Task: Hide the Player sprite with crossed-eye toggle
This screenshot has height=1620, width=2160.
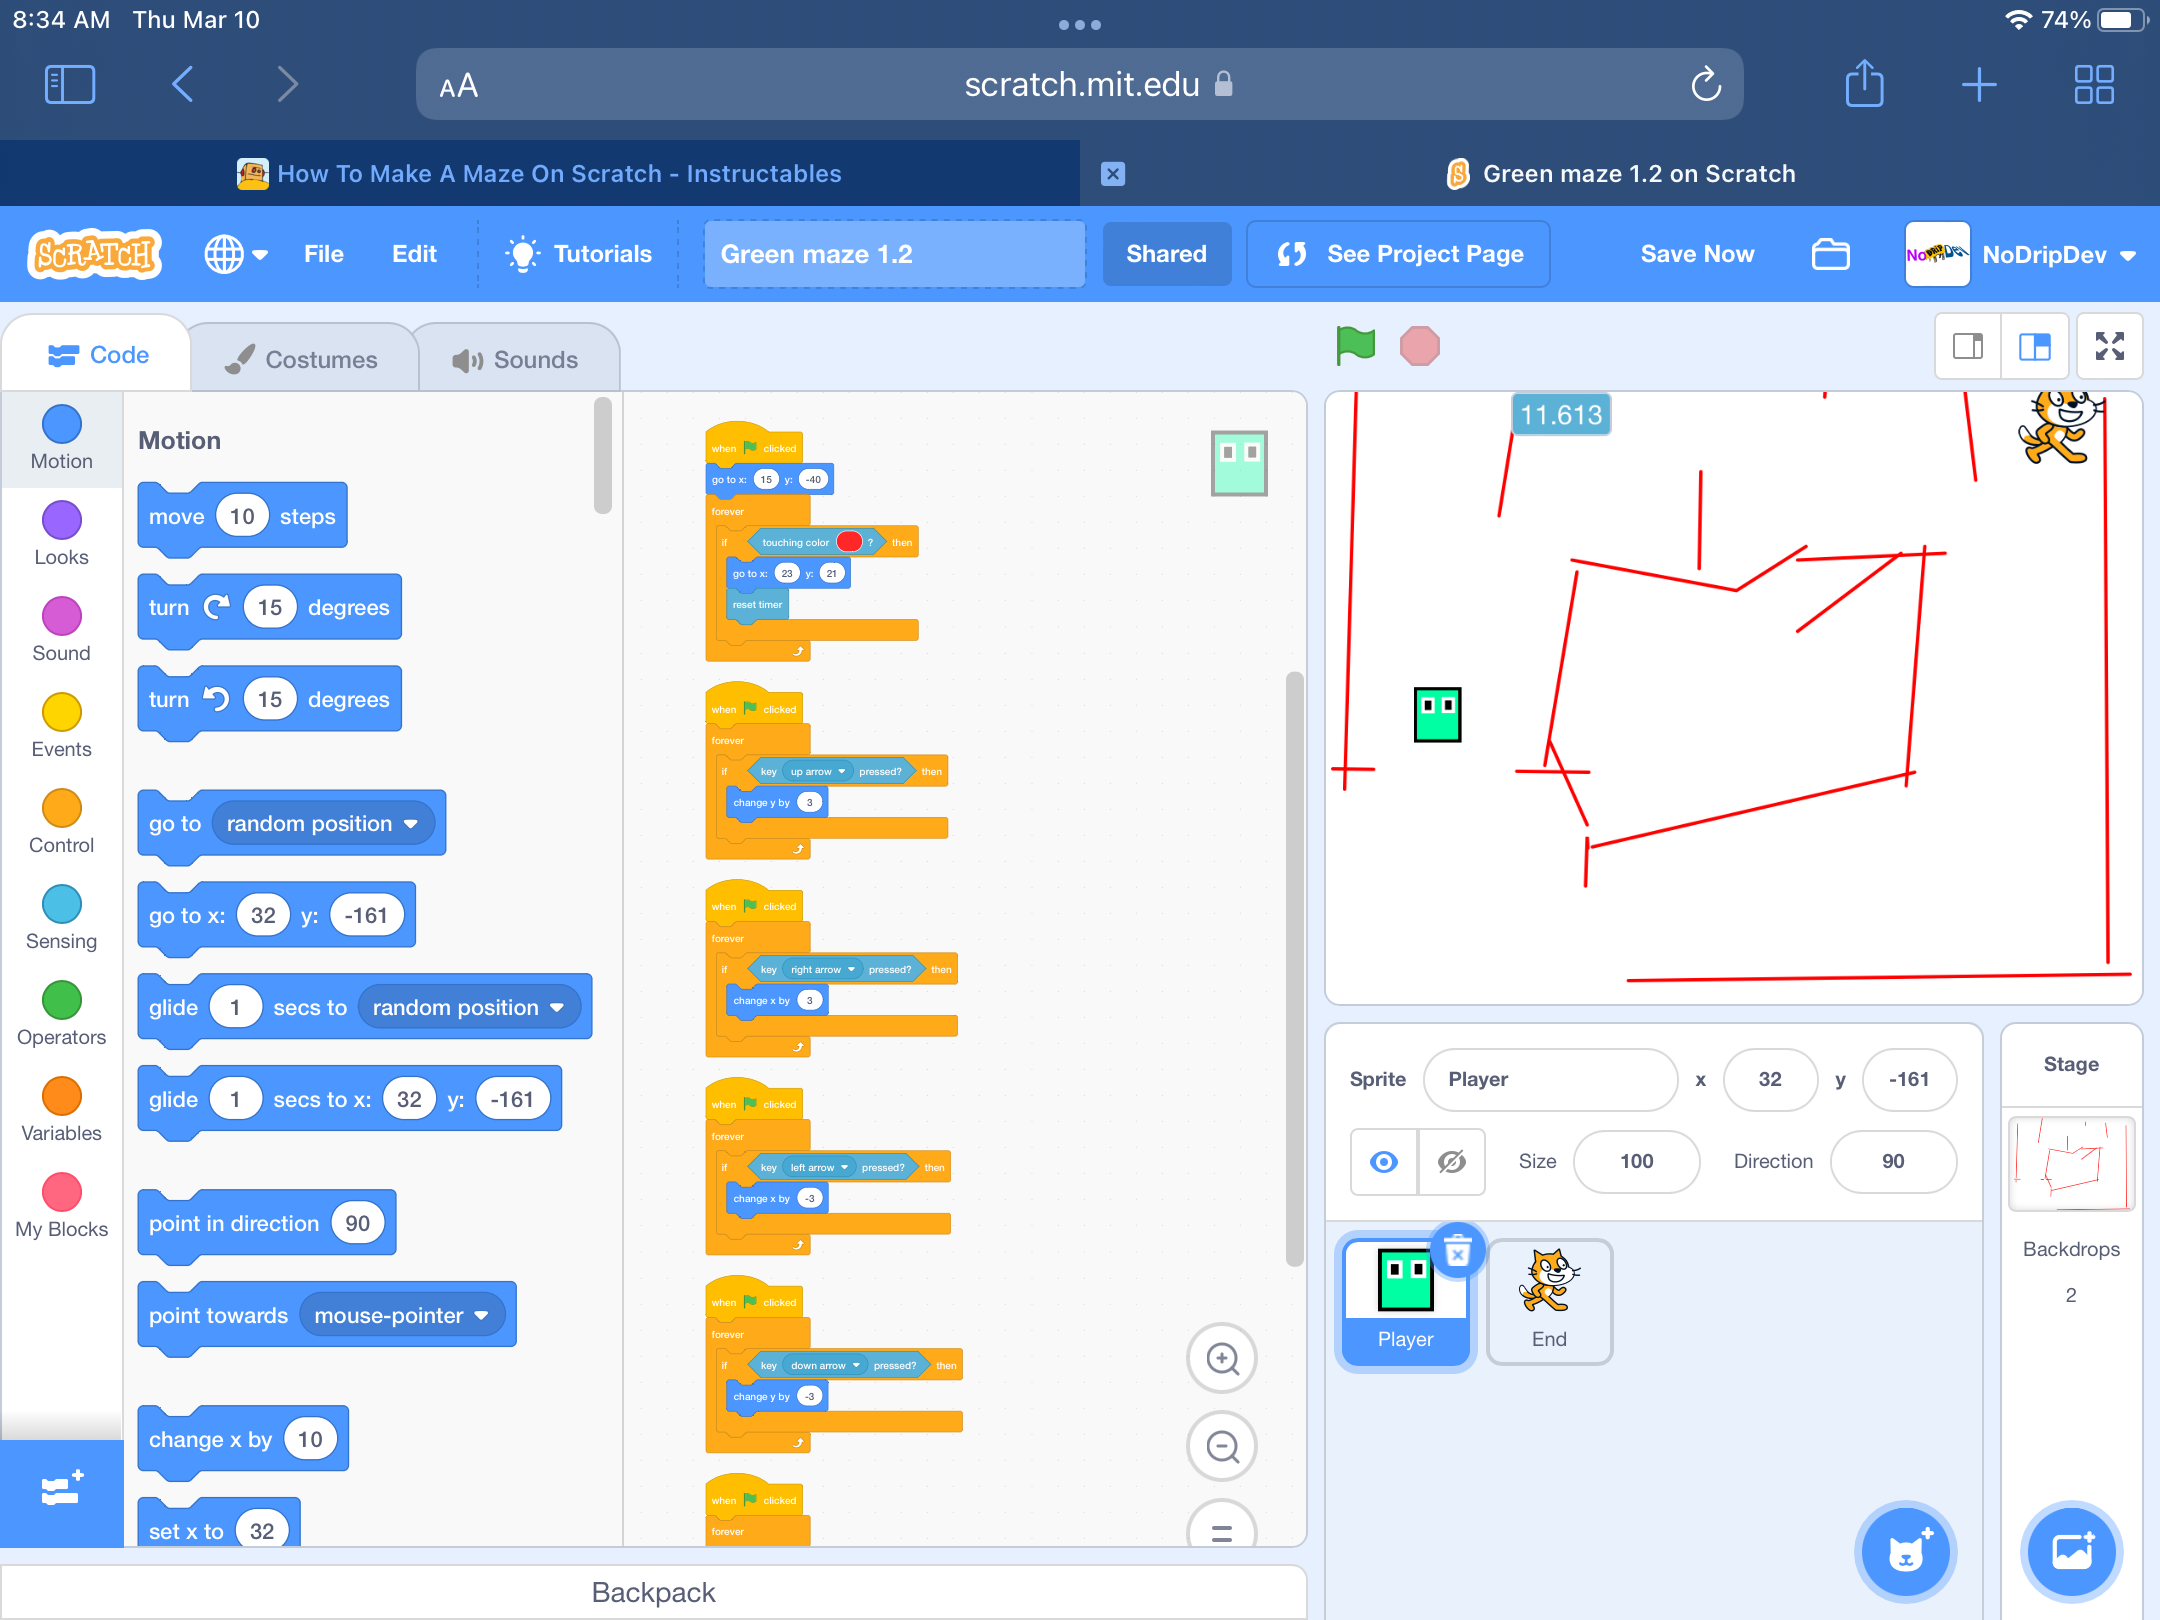Action: (x=1451, y=1162)
